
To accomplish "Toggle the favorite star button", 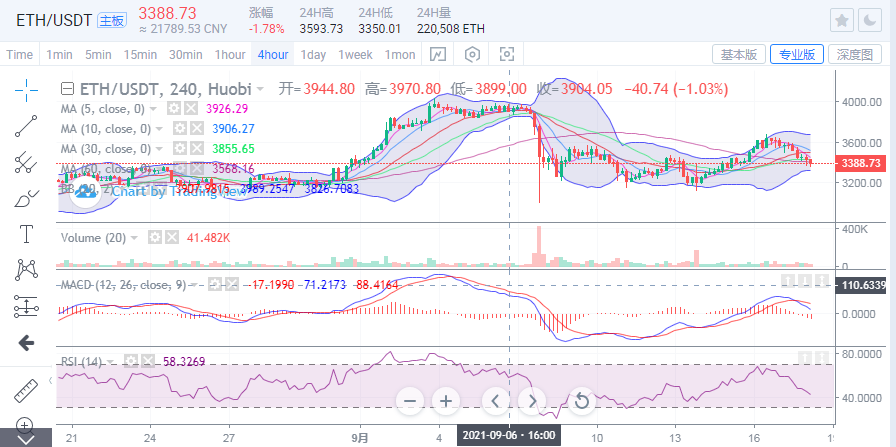I will coord(842,20).
